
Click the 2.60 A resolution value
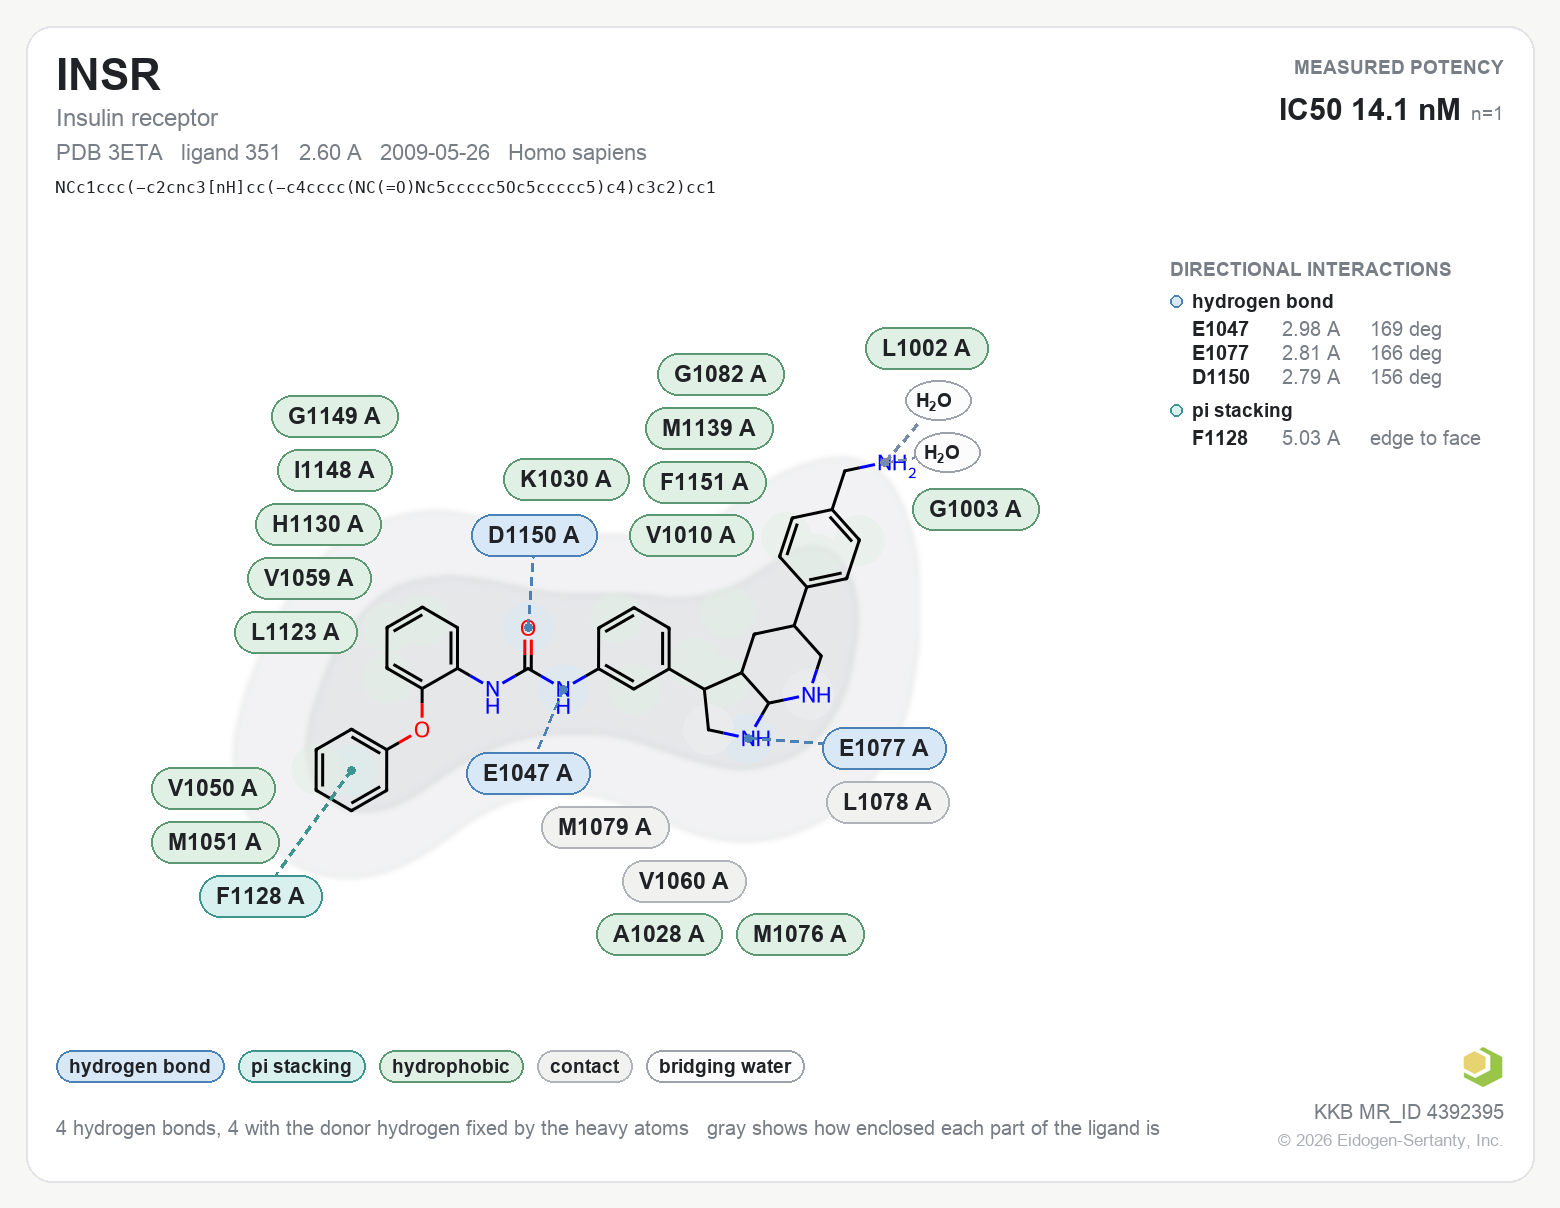(x=330, y=153)
